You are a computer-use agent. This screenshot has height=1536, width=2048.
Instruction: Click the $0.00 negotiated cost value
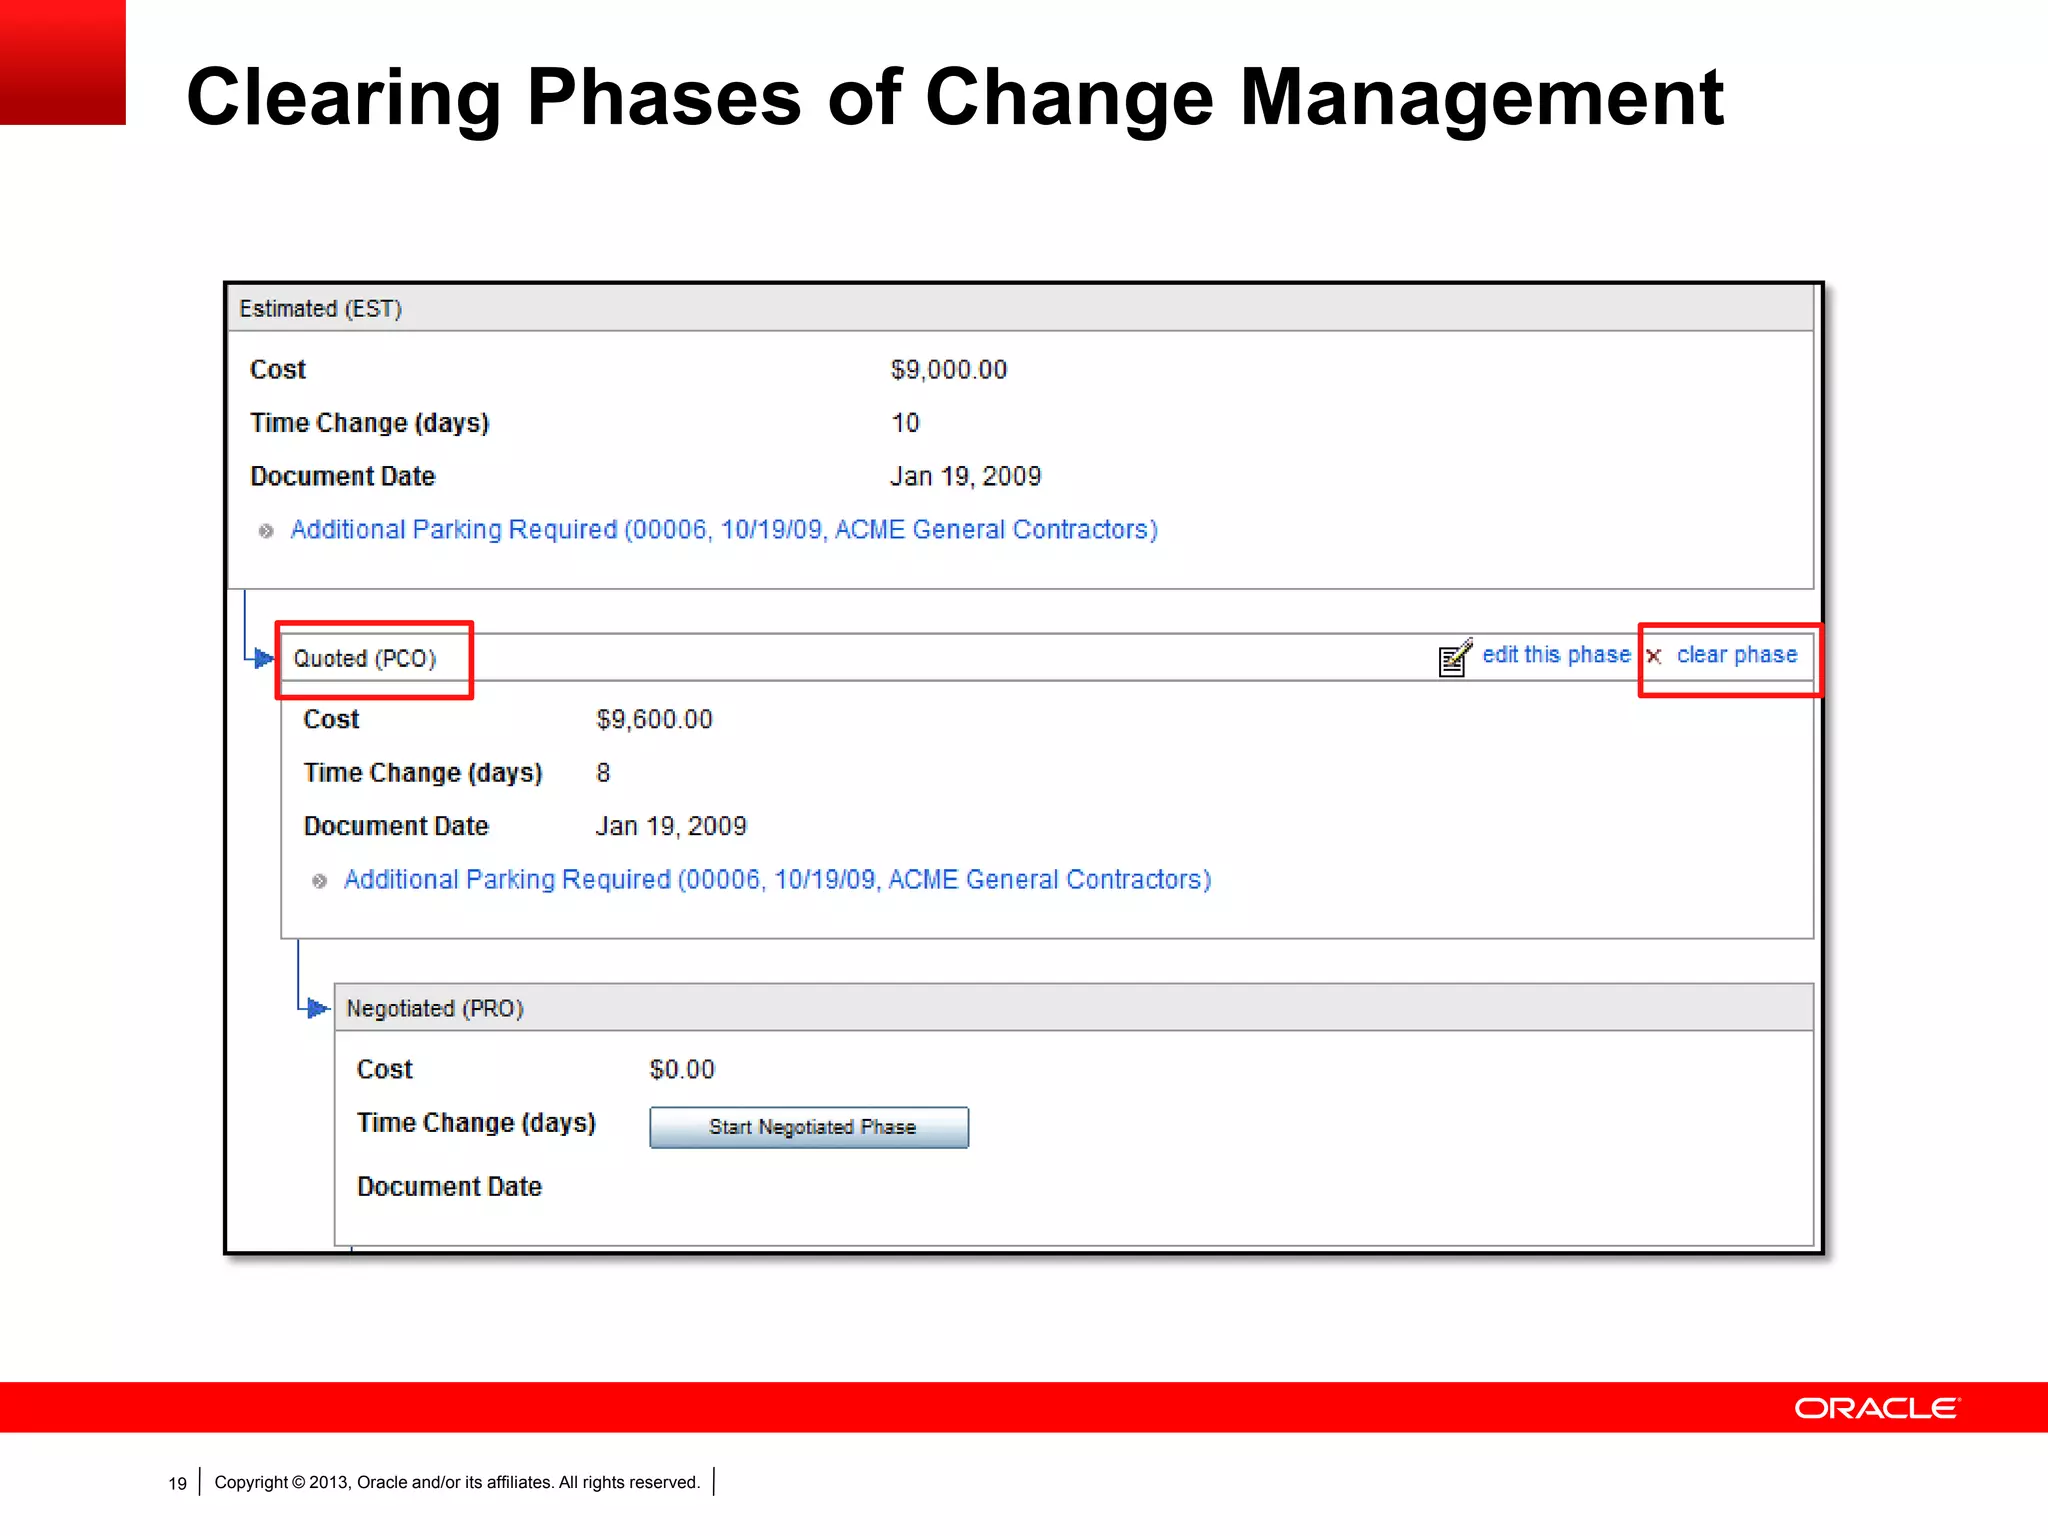coord(682,1070)
